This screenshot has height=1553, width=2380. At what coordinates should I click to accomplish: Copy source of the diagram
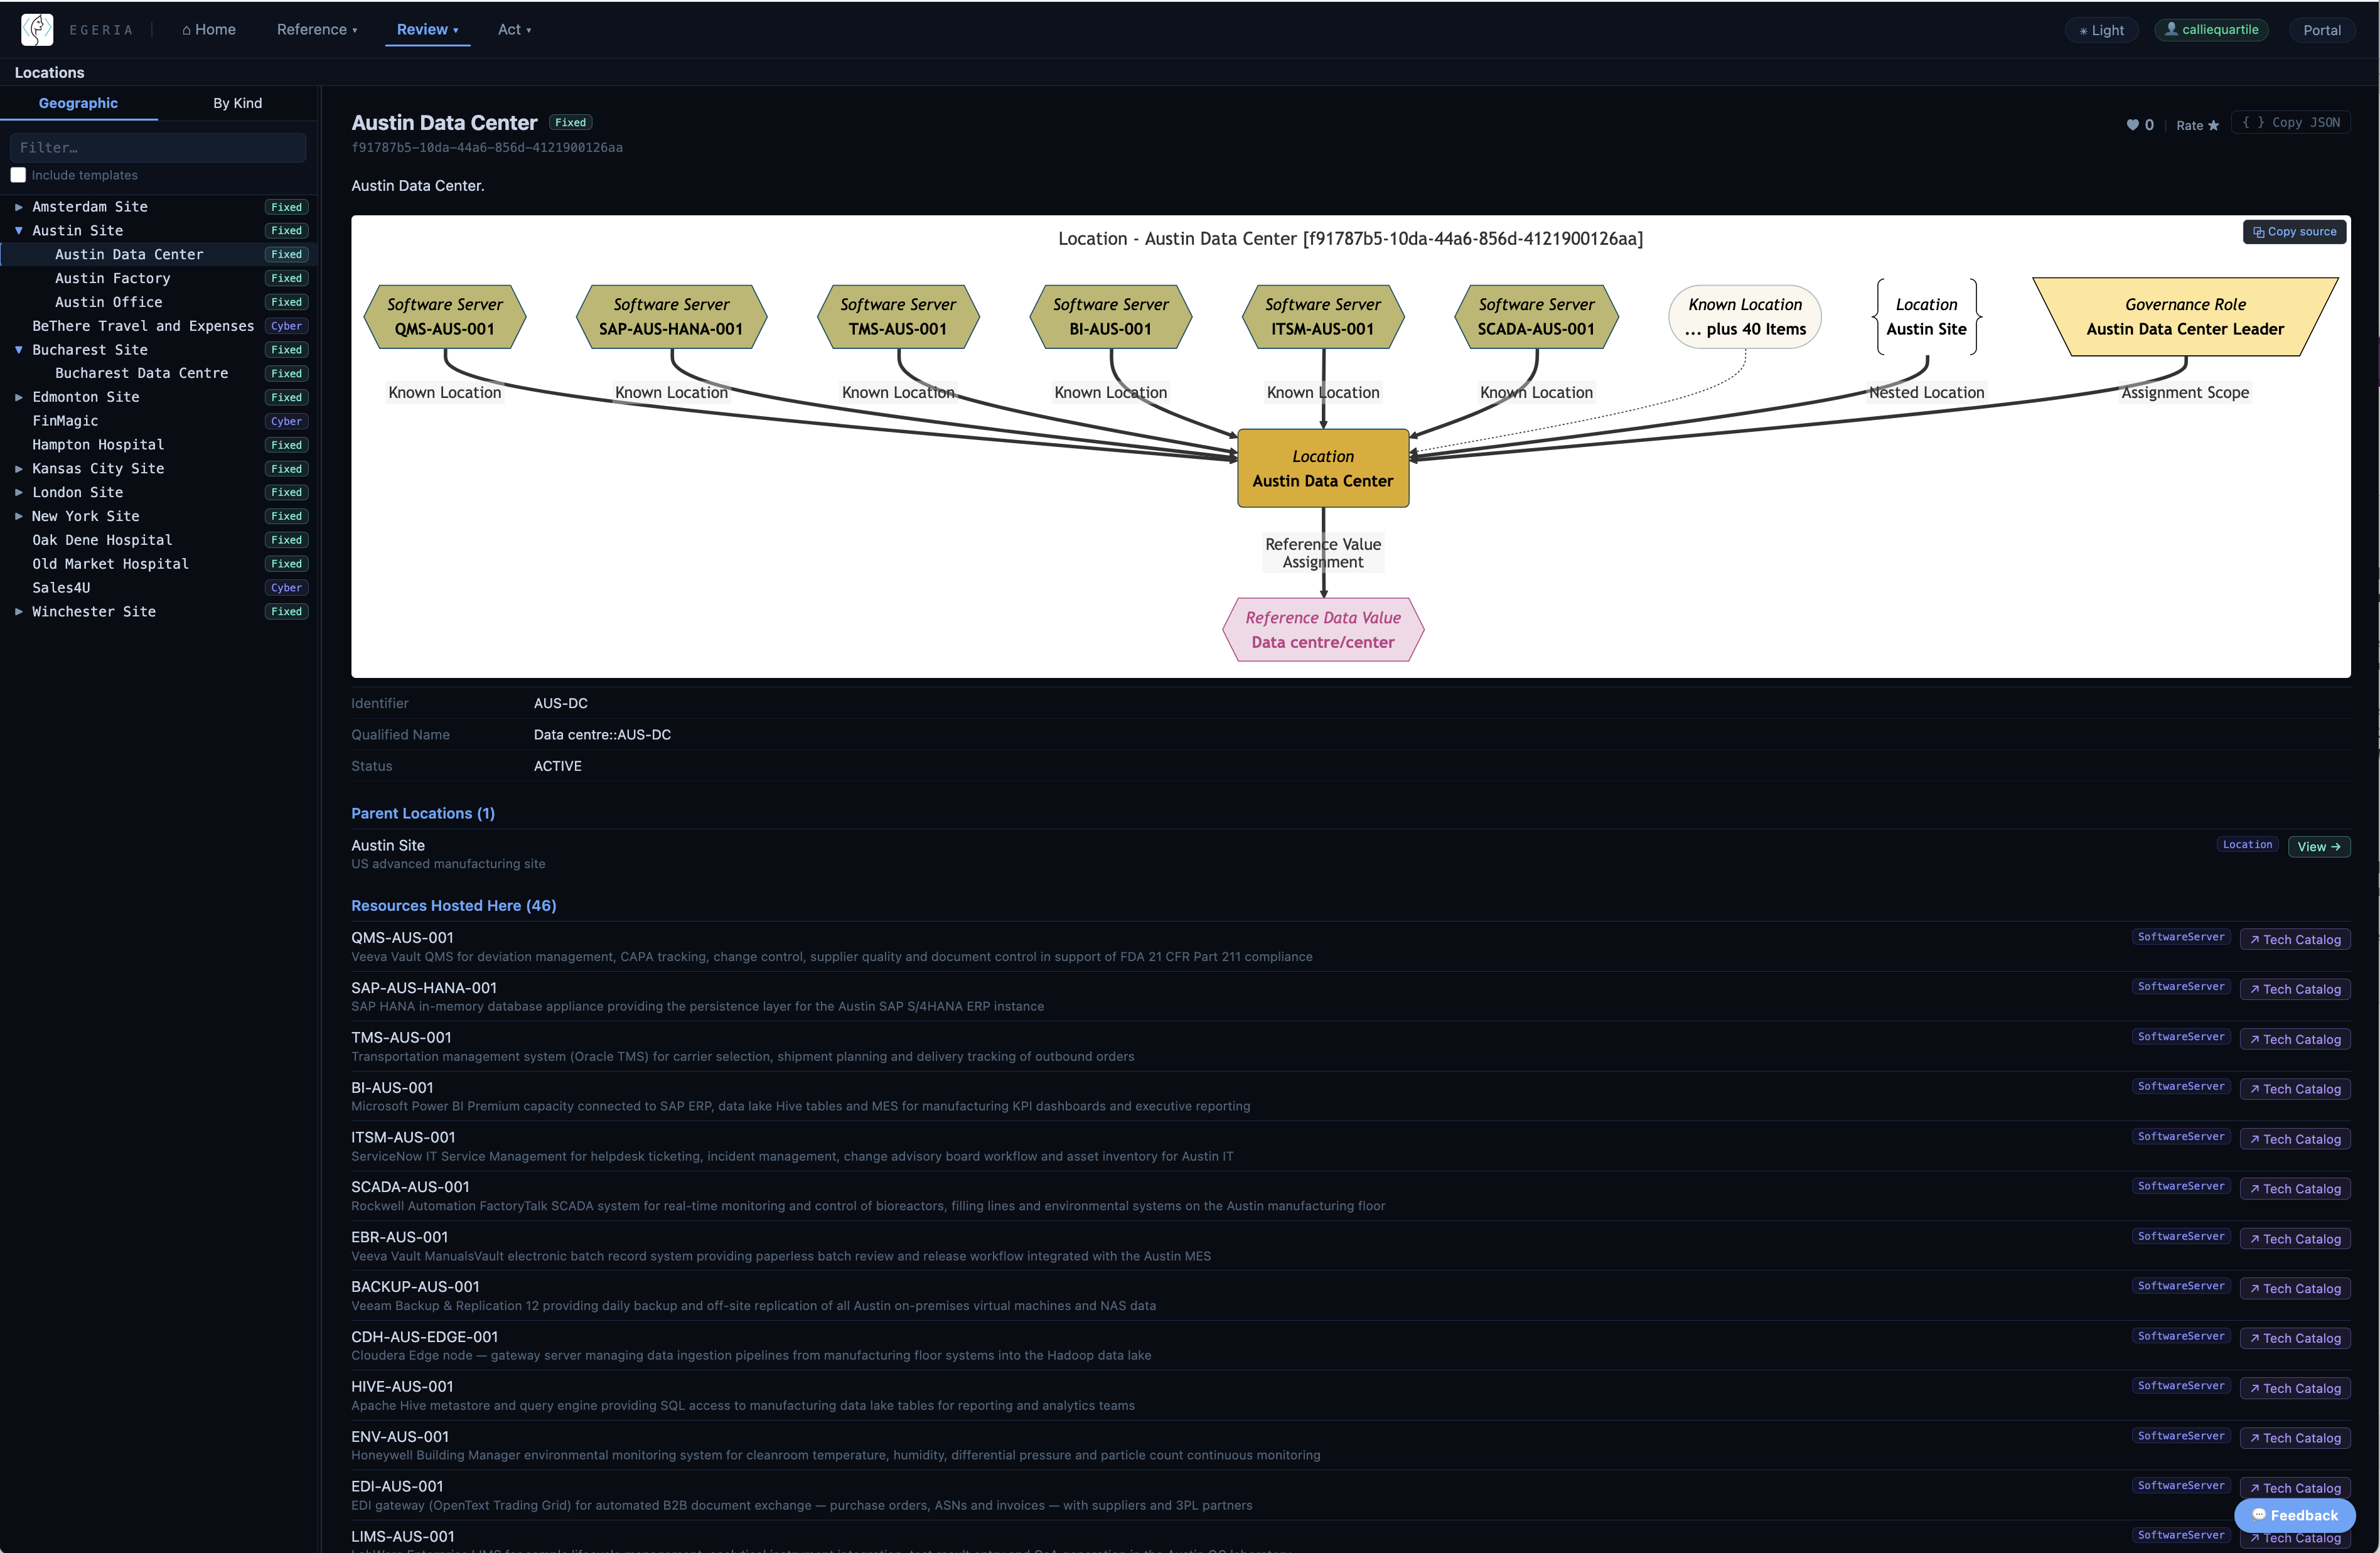pos(2294,232)
